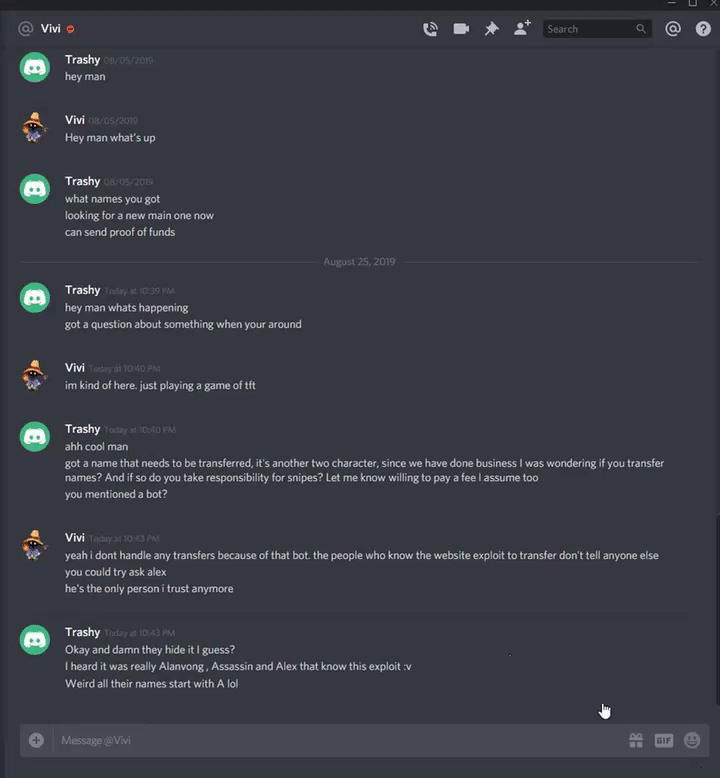
Task: Click Trashy's avatar on the 'hey man' message
Action: tap(35, 67)
